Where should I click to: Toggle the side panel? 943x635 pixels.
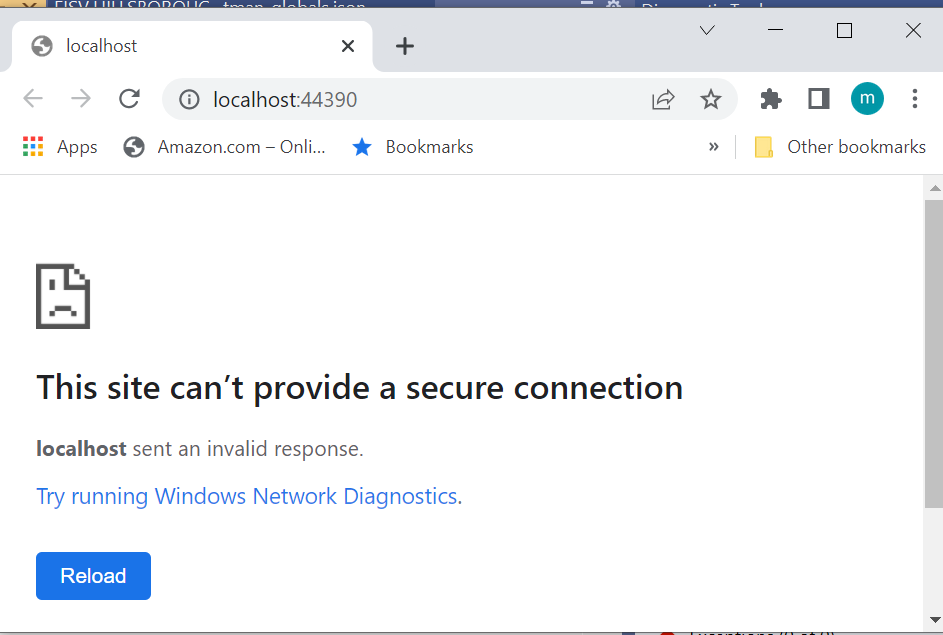click(819, 98)
